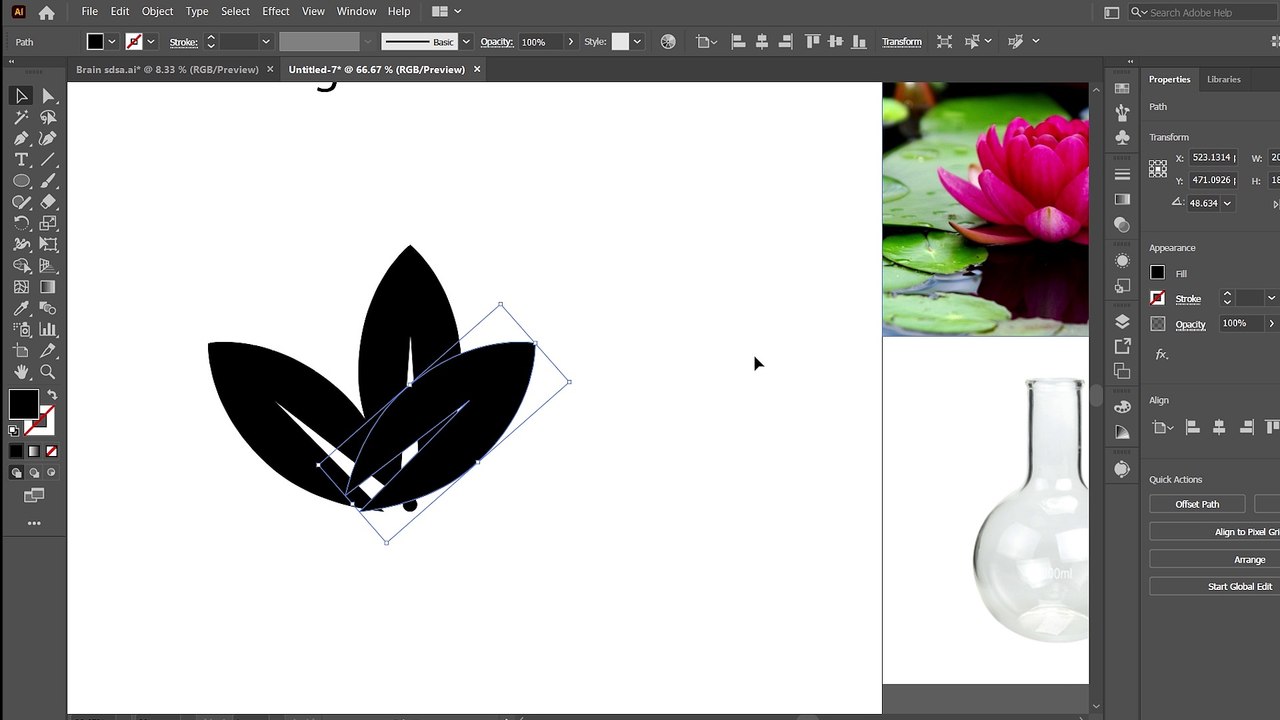
Task: Select the Lasso tool
Action: tap(48, 117)
